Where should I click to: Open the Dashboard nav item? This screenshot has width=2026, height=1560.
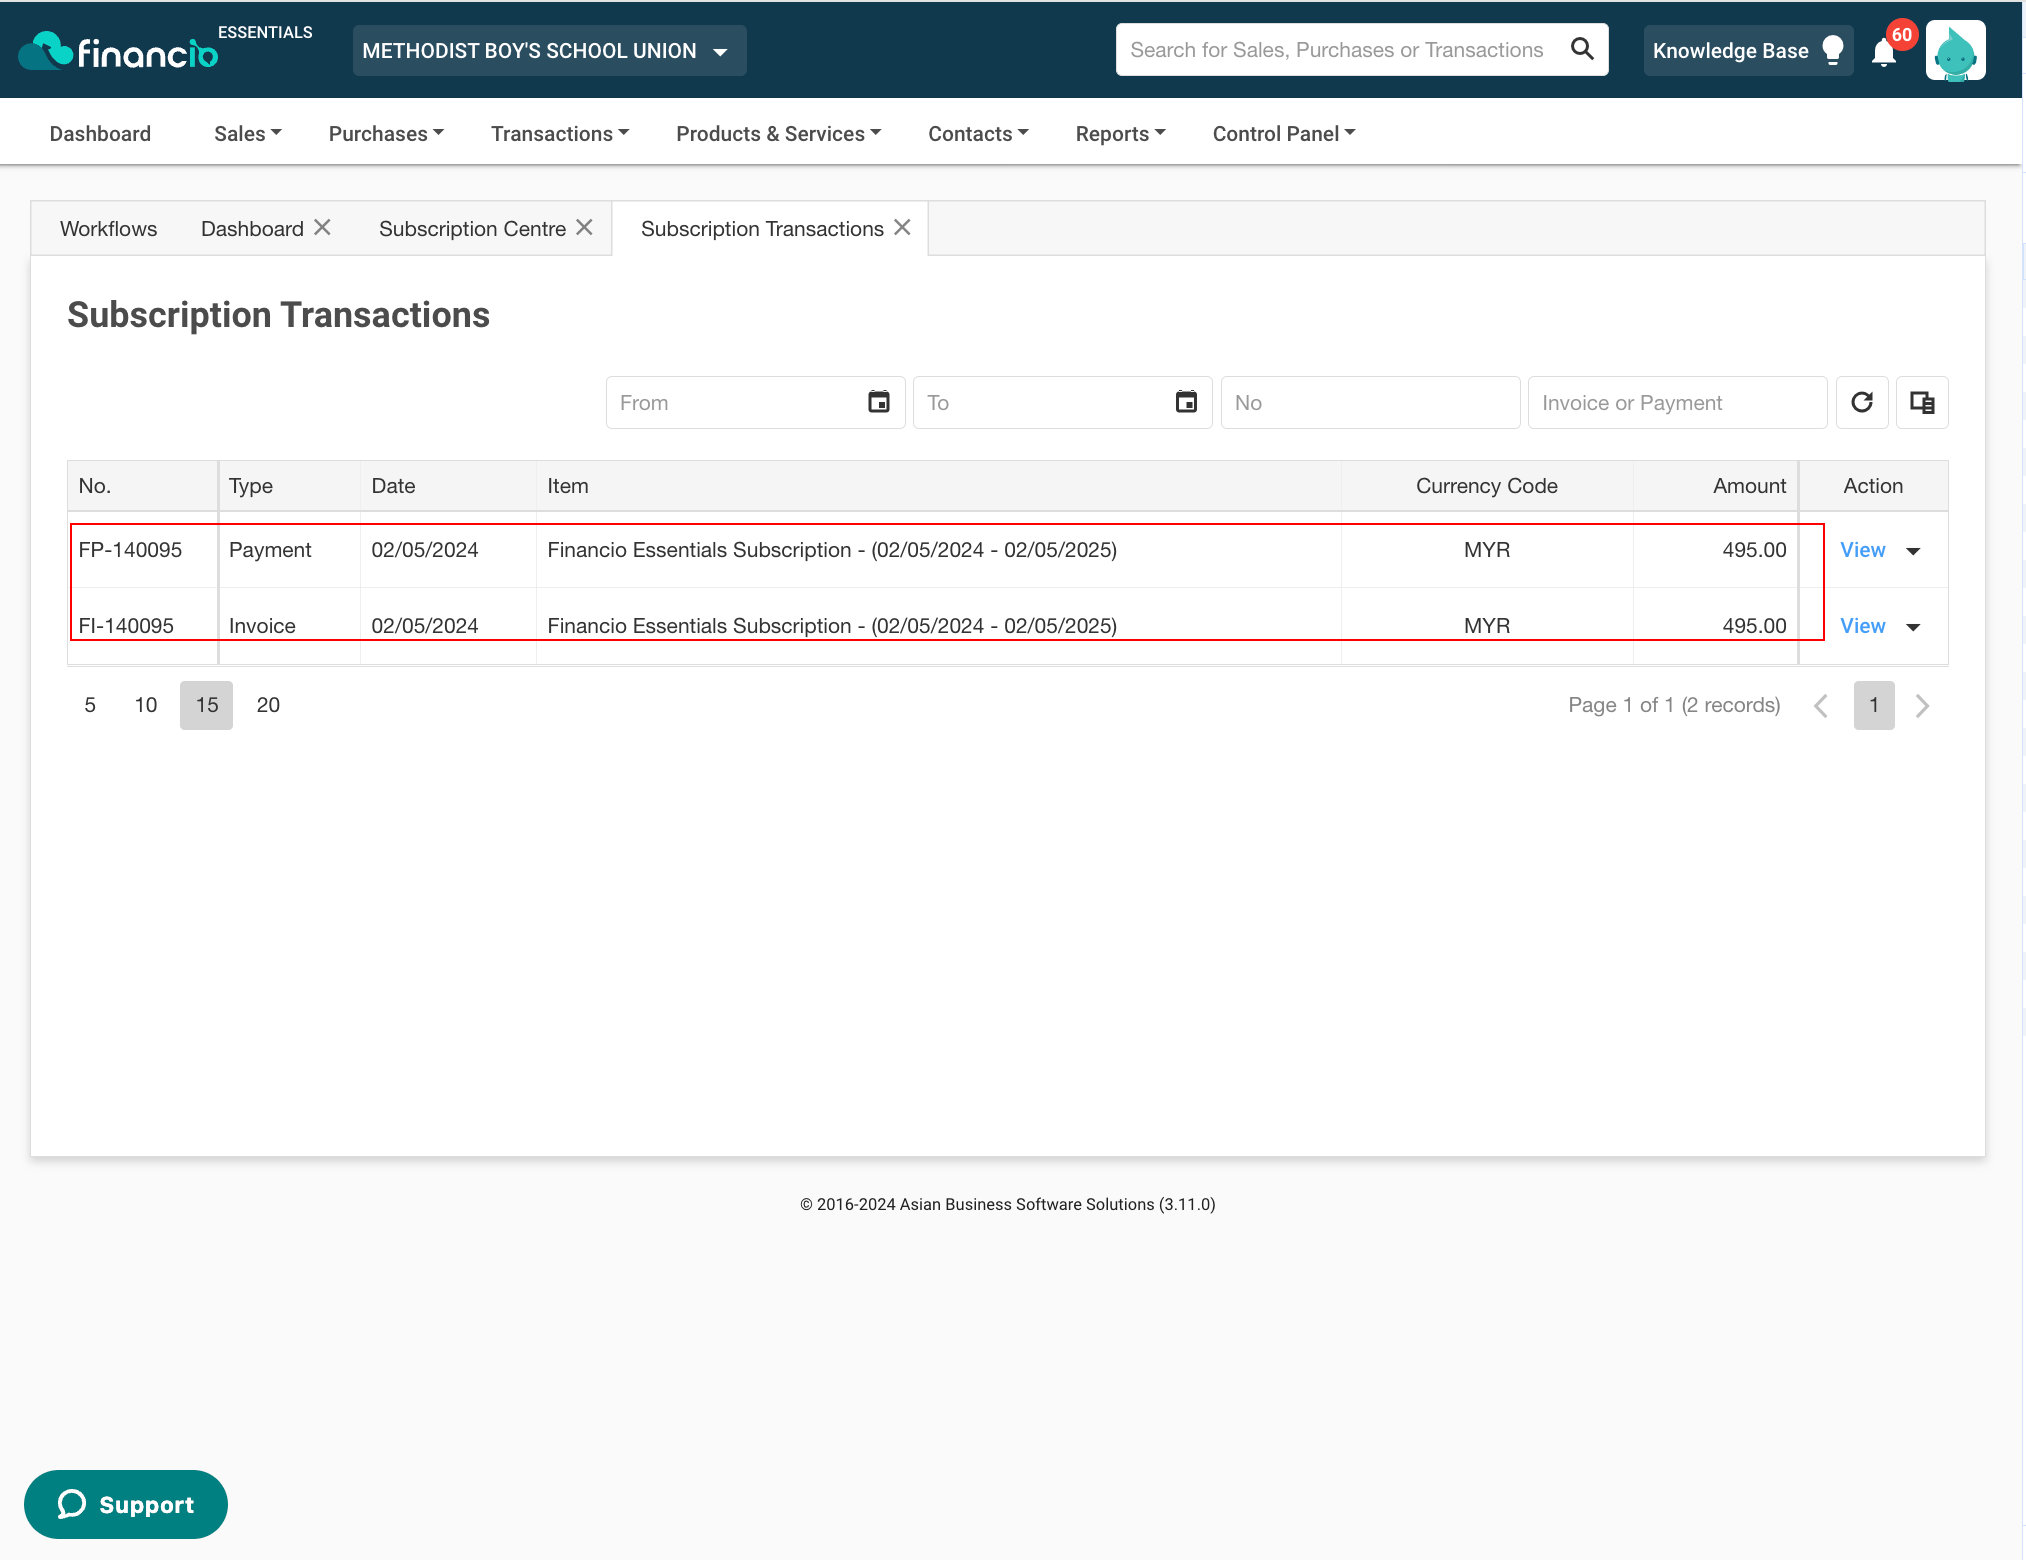100,133
